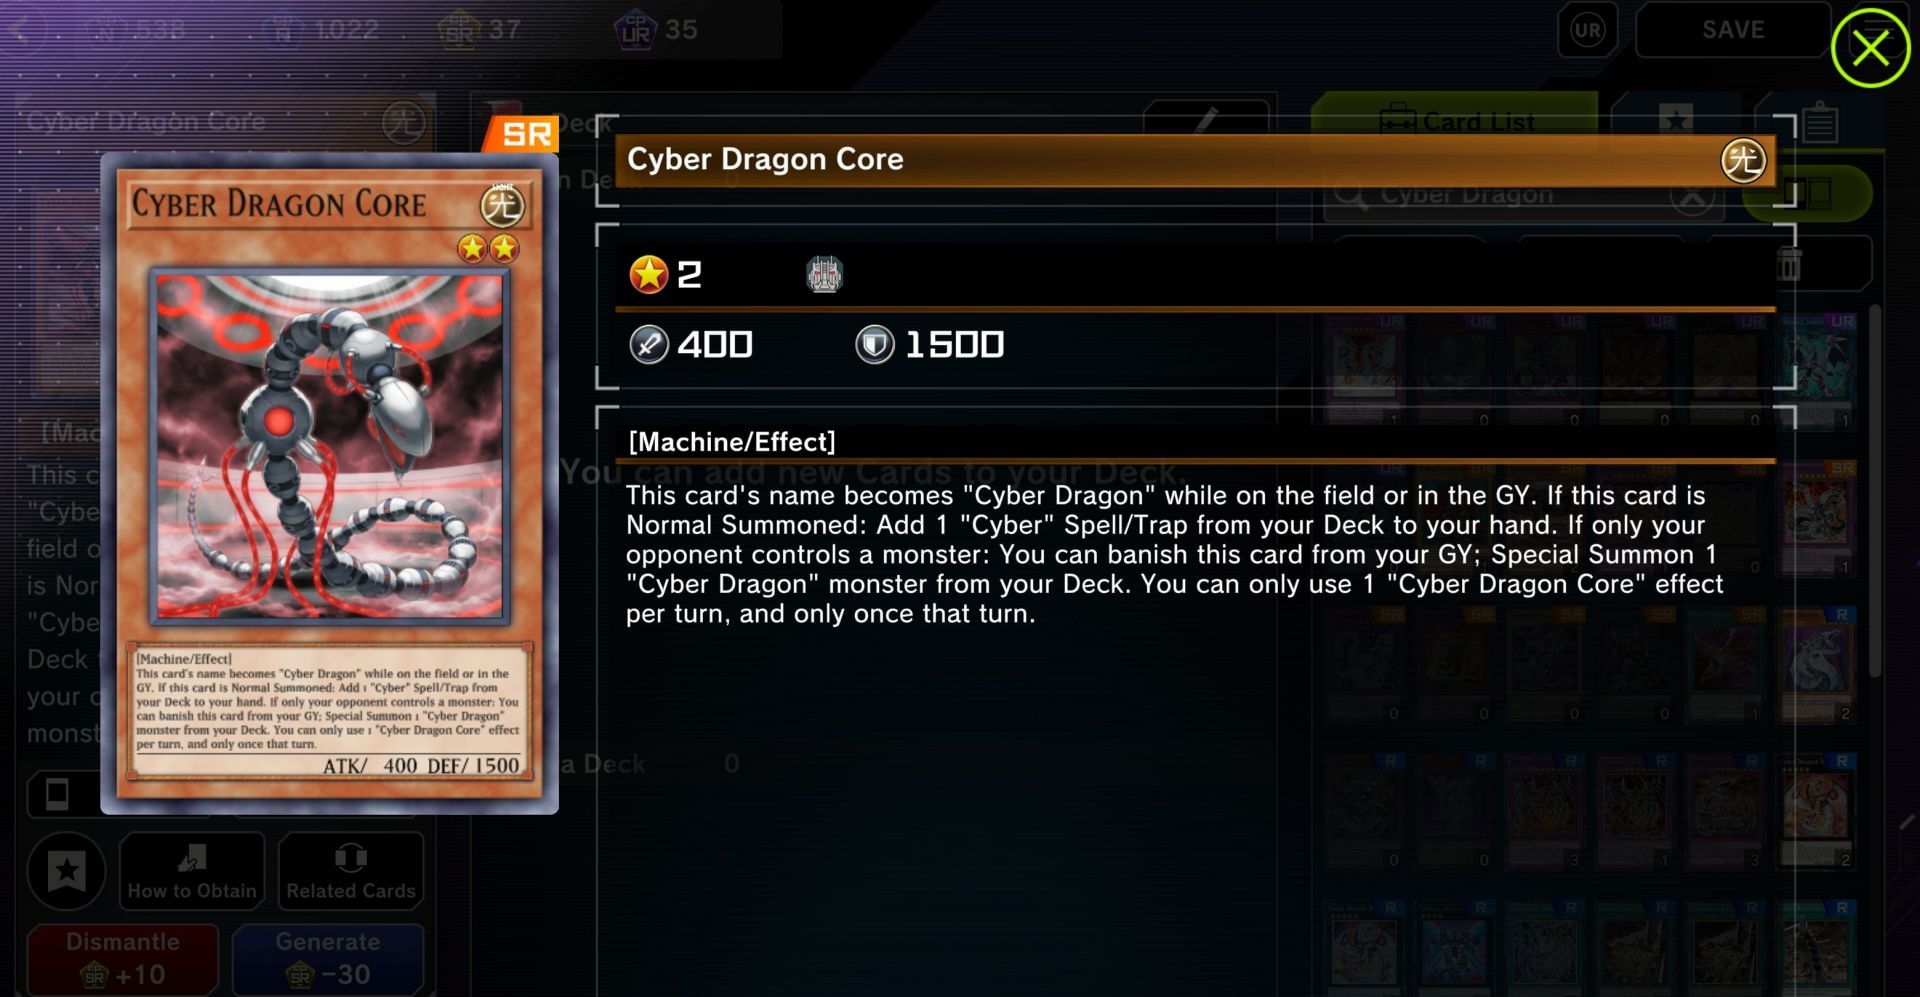Click the large Cyber Dragon Core card image

pyautogui.click(x=329, y=483)
